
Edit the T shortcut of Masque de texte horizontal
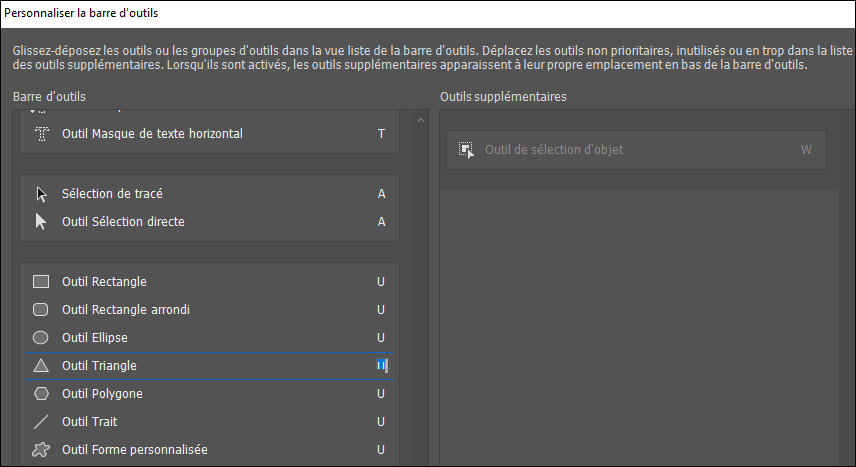pyautogui.click(x=381, y=134)
